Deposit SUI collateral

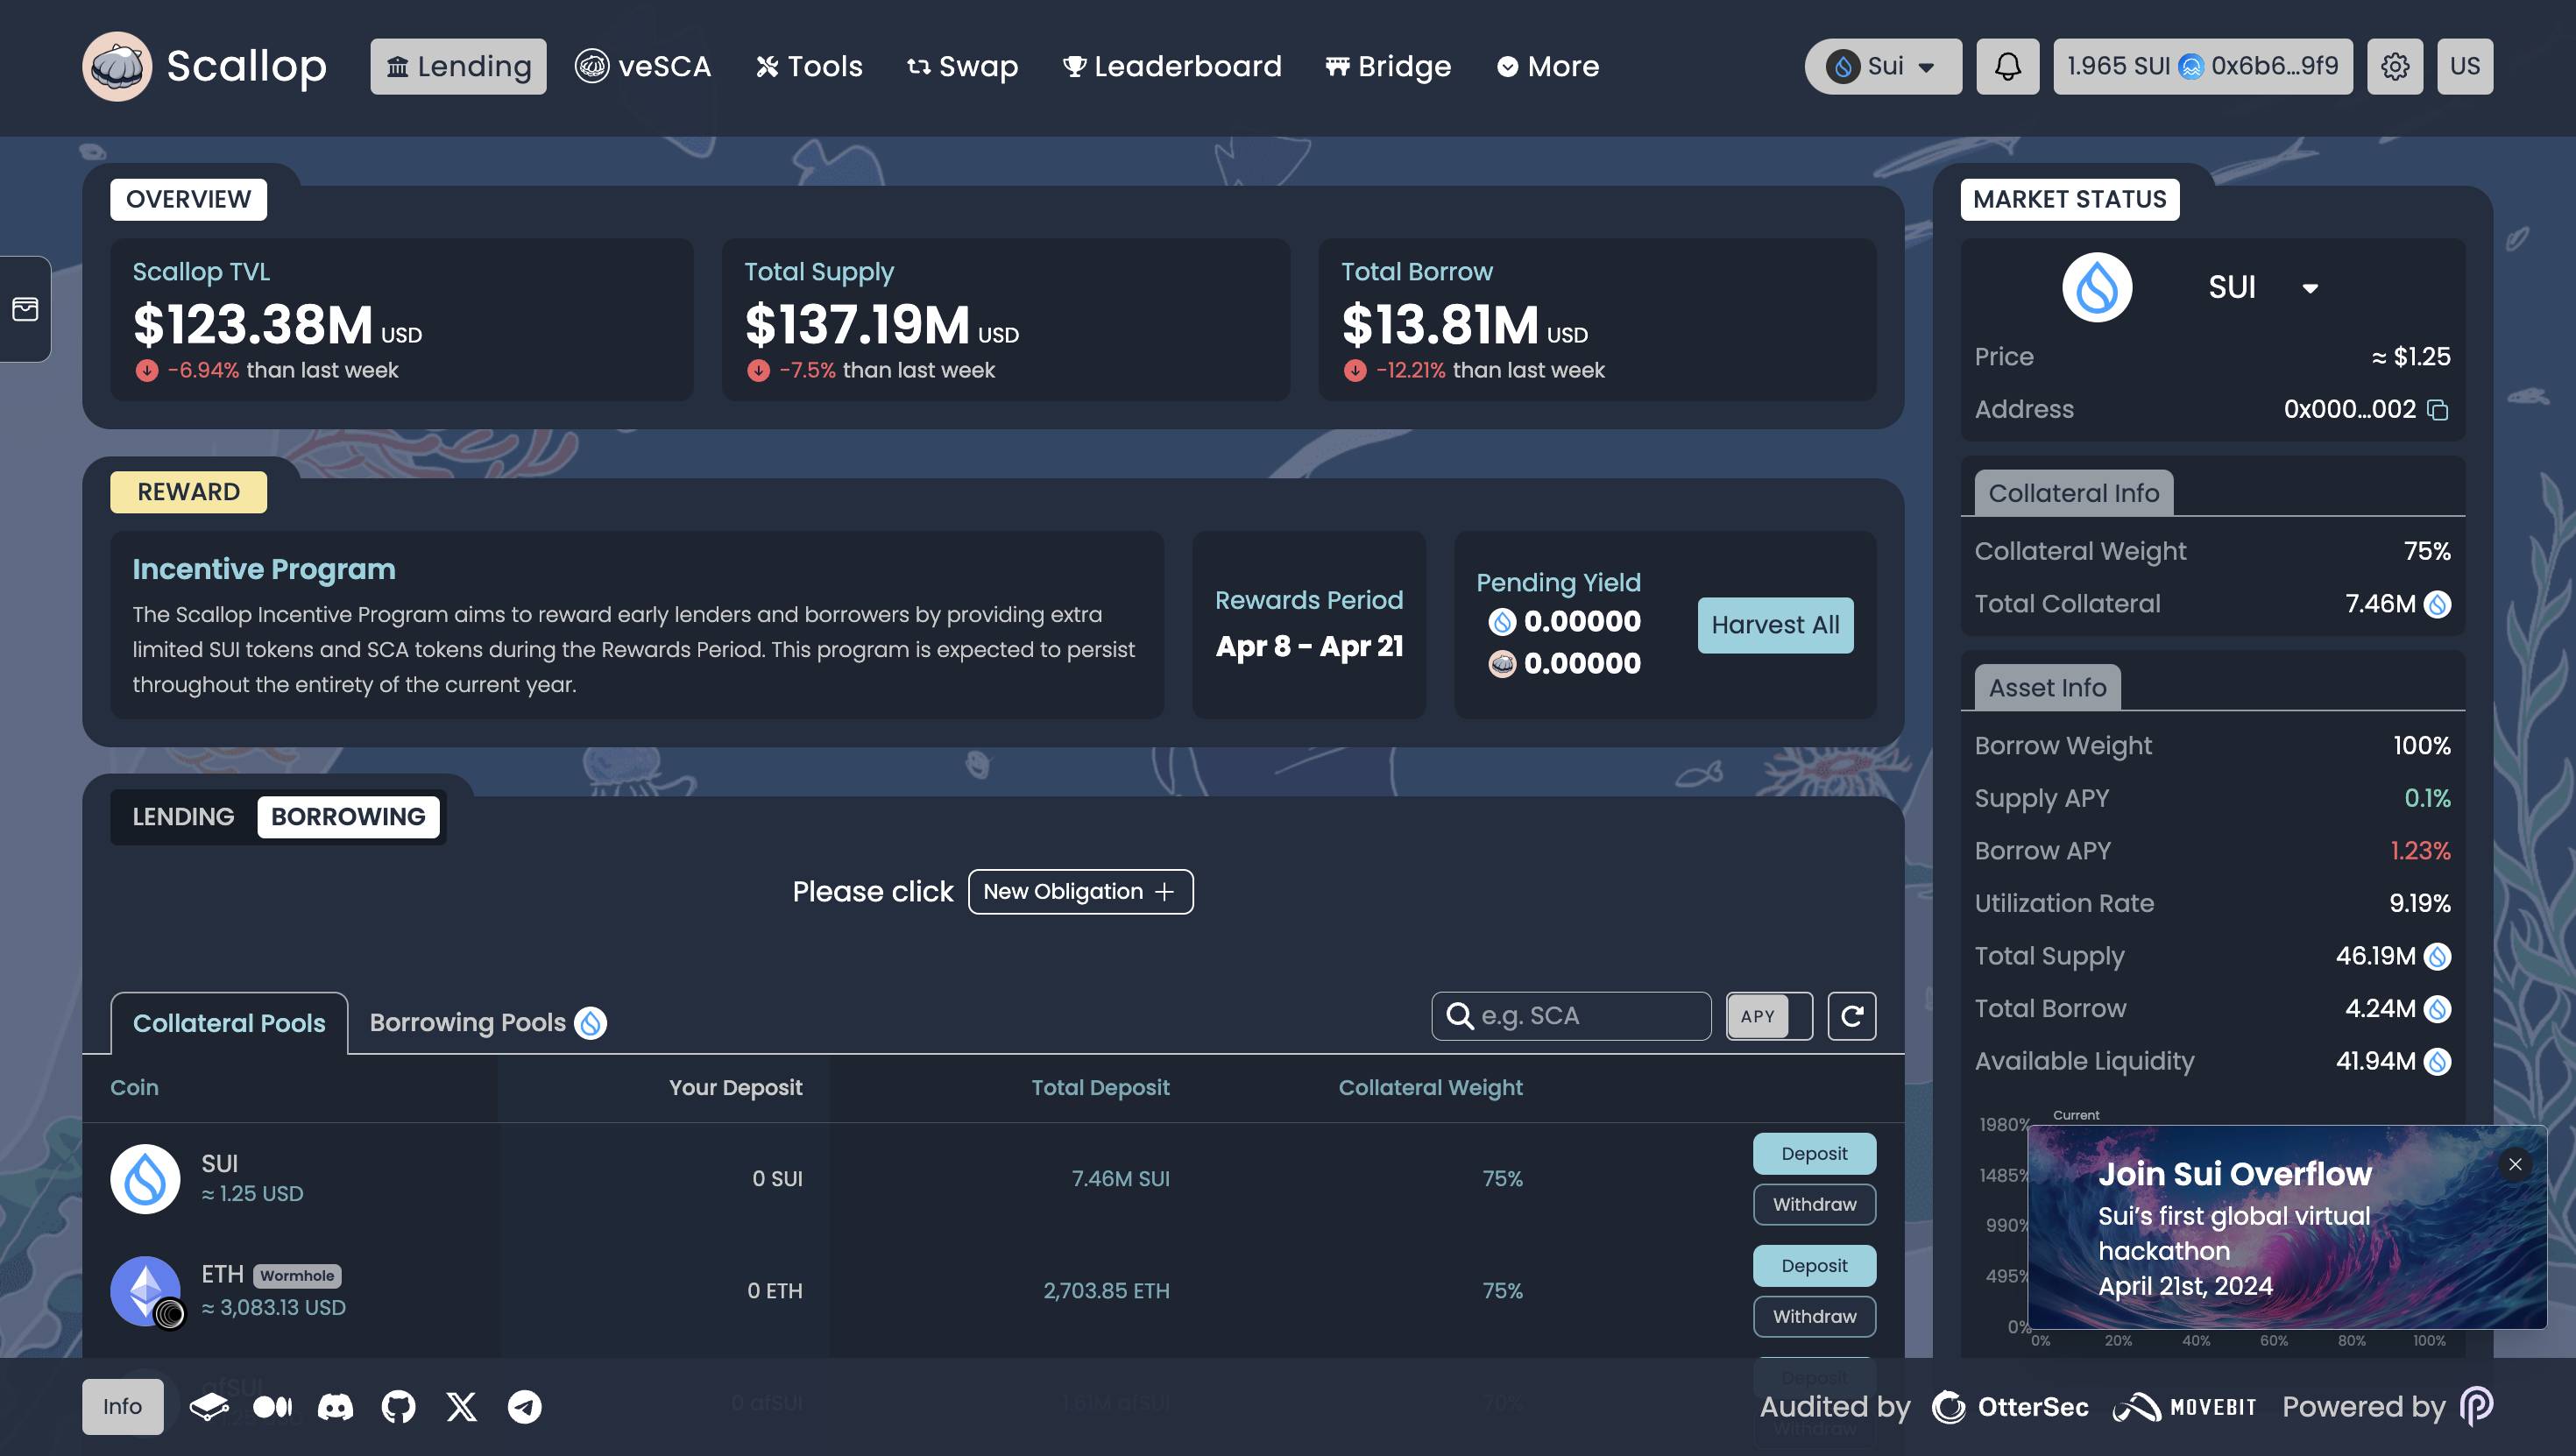pyautogui.click(x=1814, y=1154)
